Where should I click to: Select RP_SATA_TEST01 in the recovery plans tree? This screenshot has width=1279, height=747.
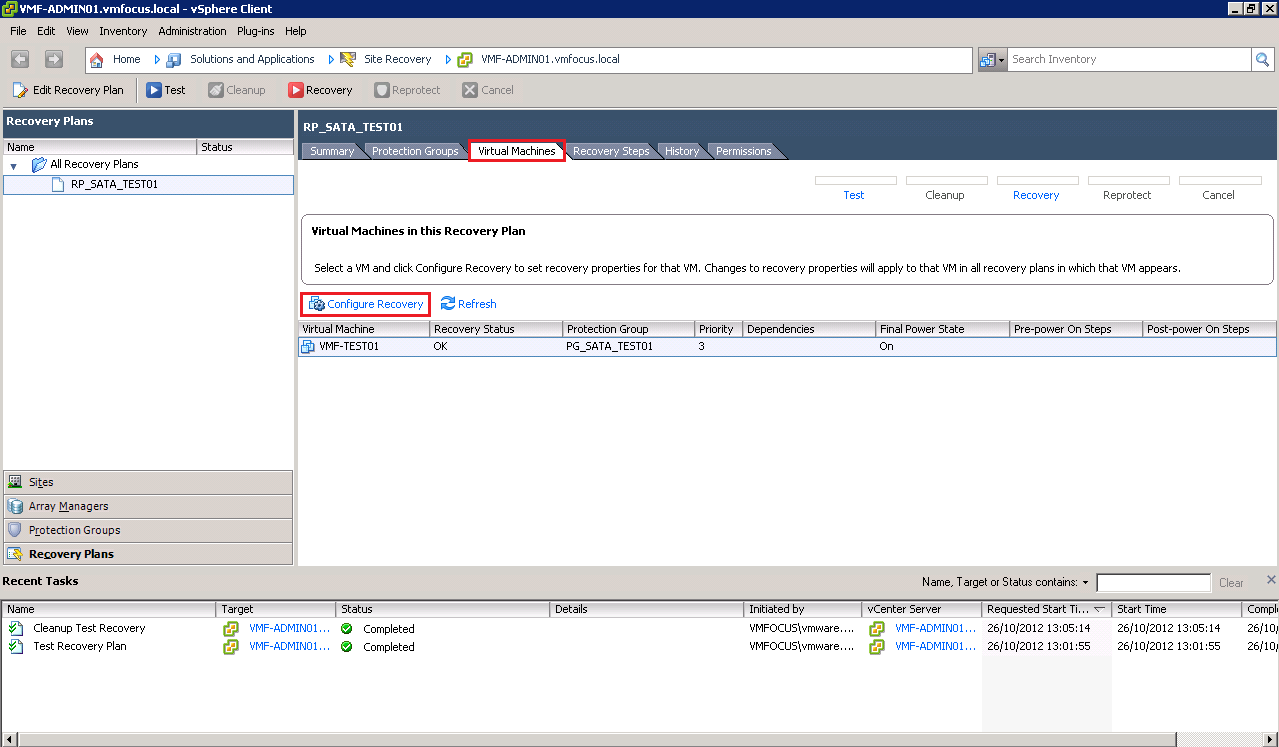pyautogui.click(x=114, y=184)
